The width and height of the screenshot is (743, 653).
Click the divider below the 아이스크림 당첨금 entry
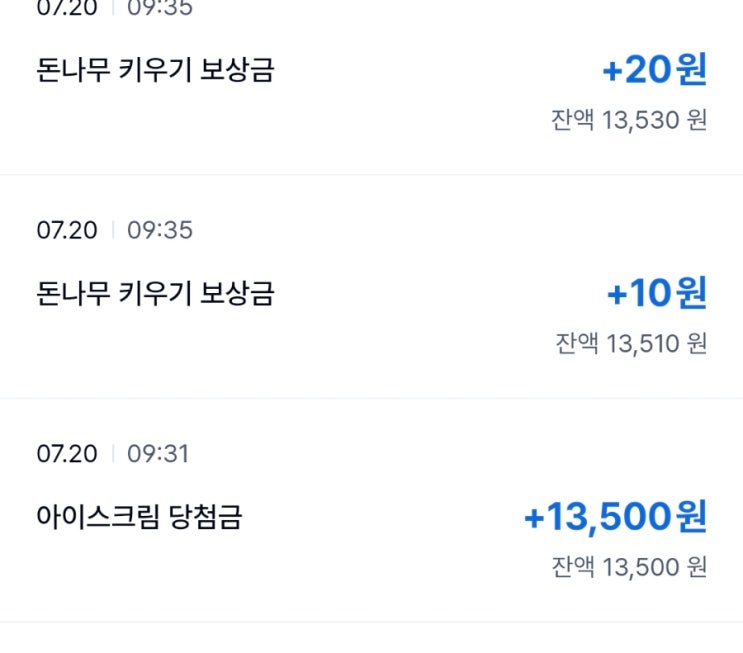(371, 622)
